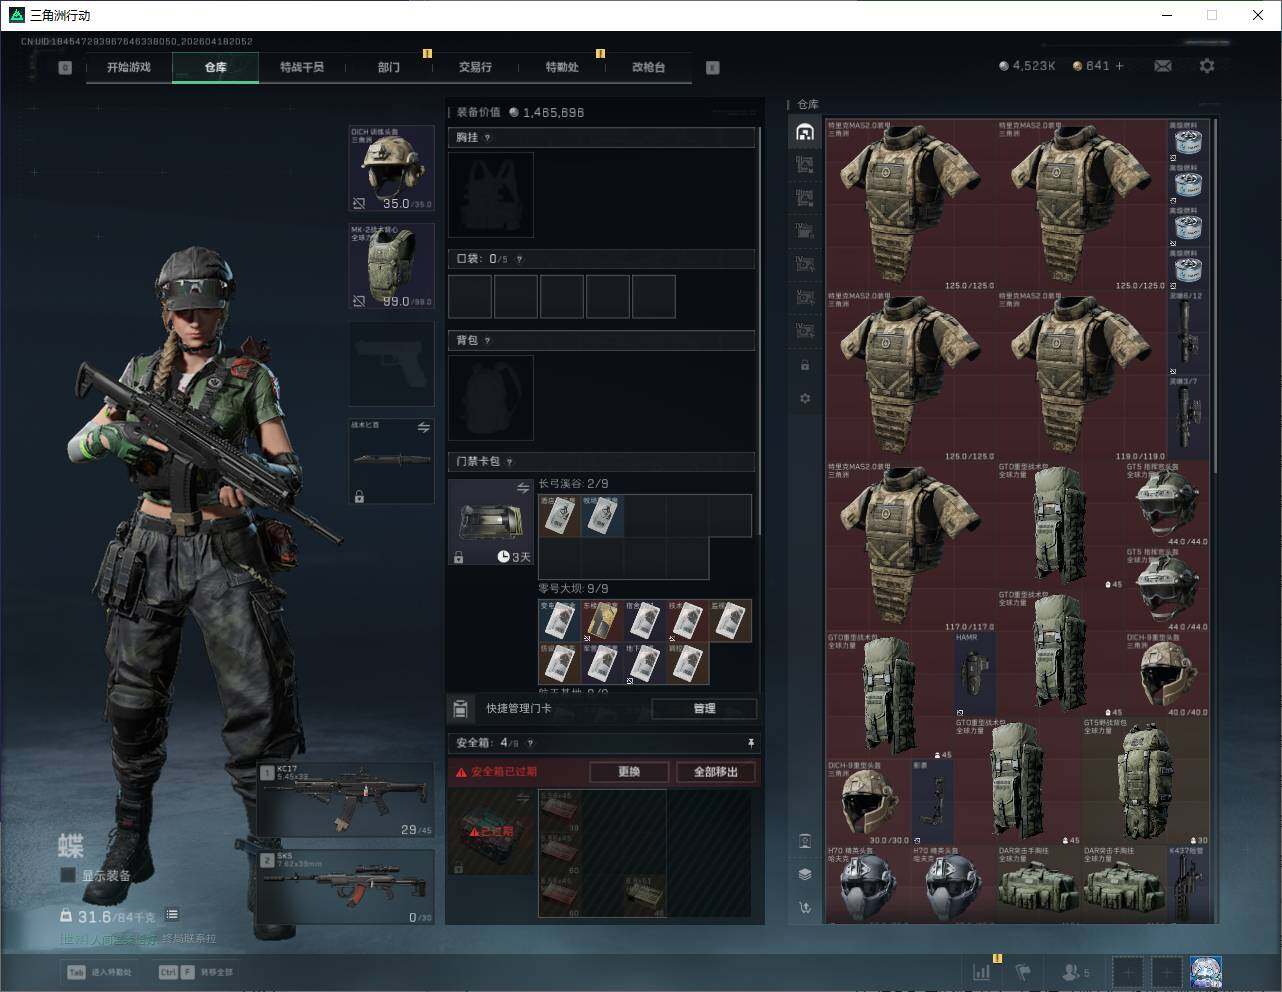Click the 管理 button for keycards

point(704,708)
